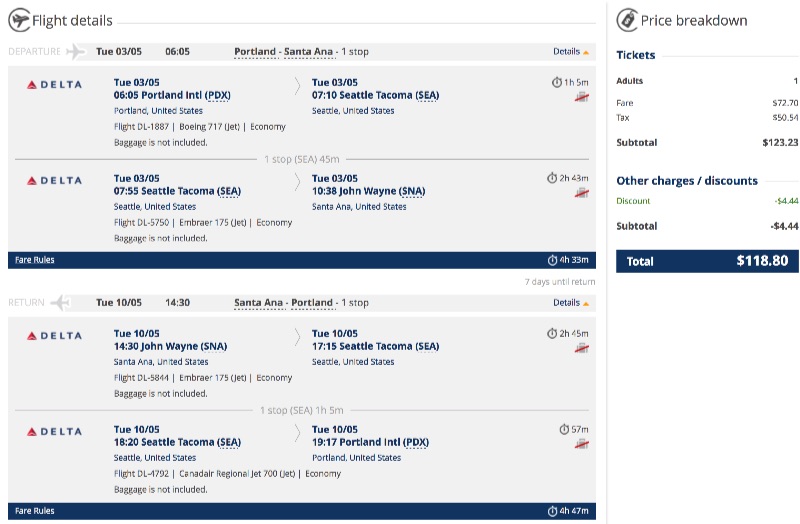800x524 pixels.
Task: Click clock icon next to 4h 33m duration
Action: click(552, 260)
